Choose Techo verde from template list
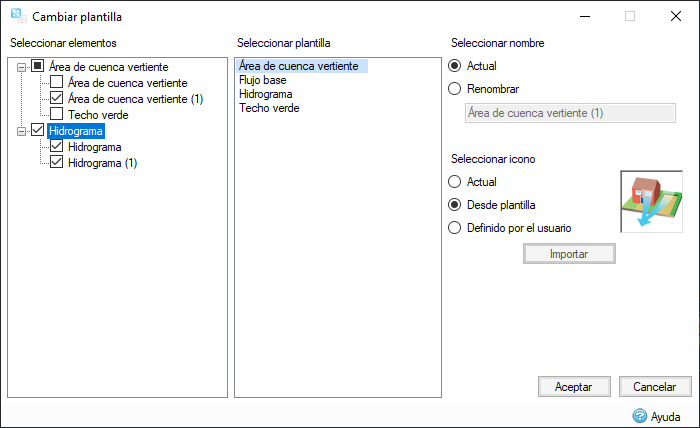The image size is (700, 428). click(x=269, y=108)
